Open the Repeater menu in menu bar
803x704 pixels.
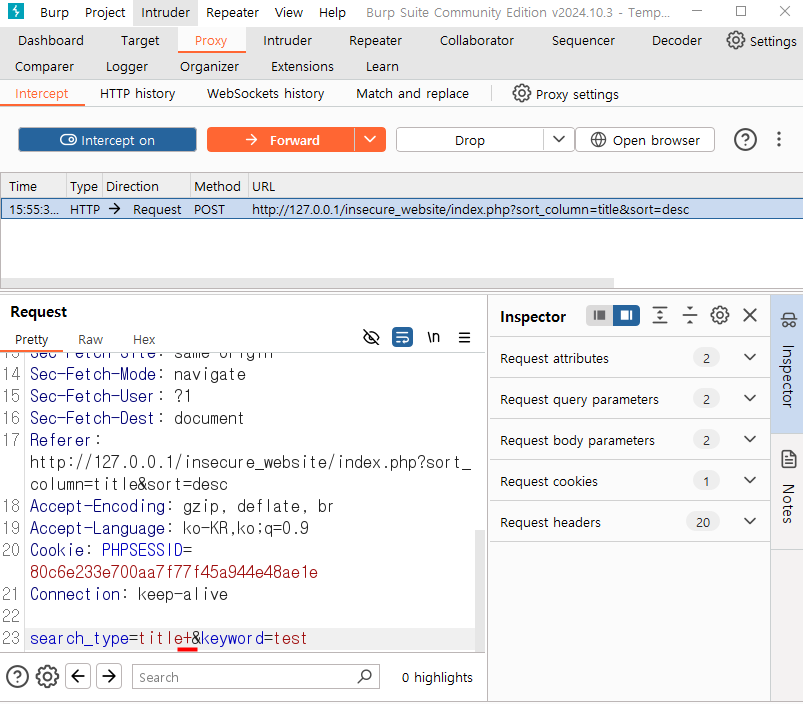point(232,13)
